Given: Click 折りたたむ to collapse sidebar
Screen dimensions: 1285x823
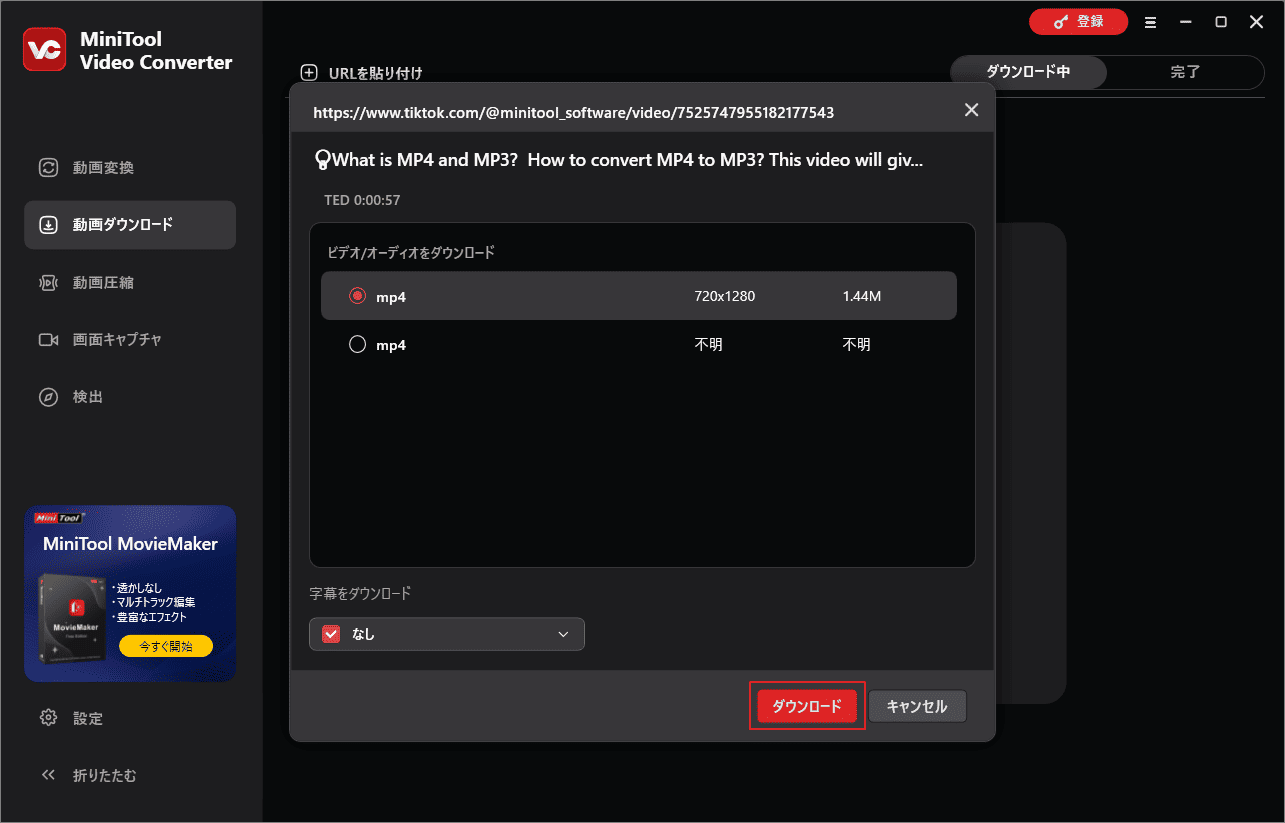Looking at the screenshot, I should tap(130, 775).
